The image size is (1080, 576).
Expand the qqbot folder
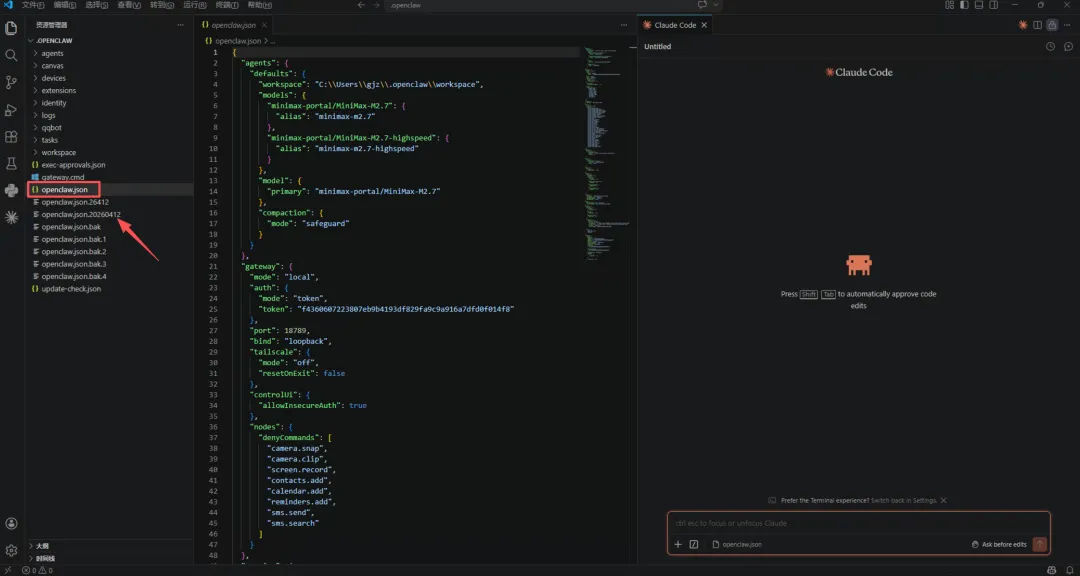(110, 127)
